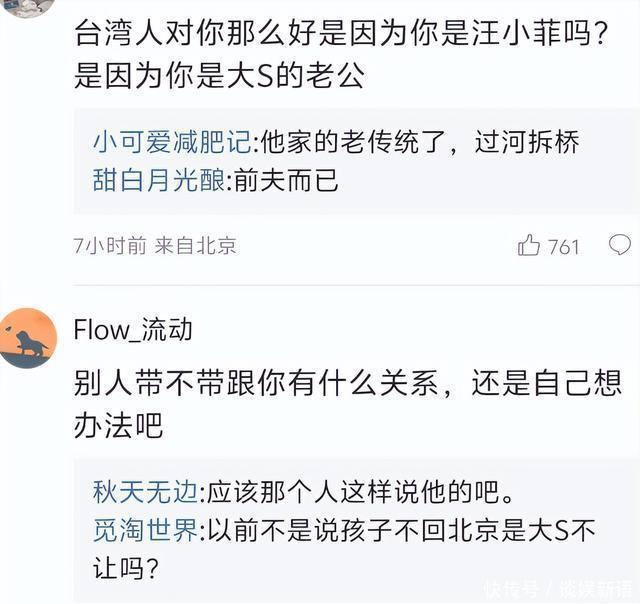Click the reply text 应该那个人这样说他的吧
Image resolution: width=640 pixels, height=604 pixels.
[x=358, y=492]
